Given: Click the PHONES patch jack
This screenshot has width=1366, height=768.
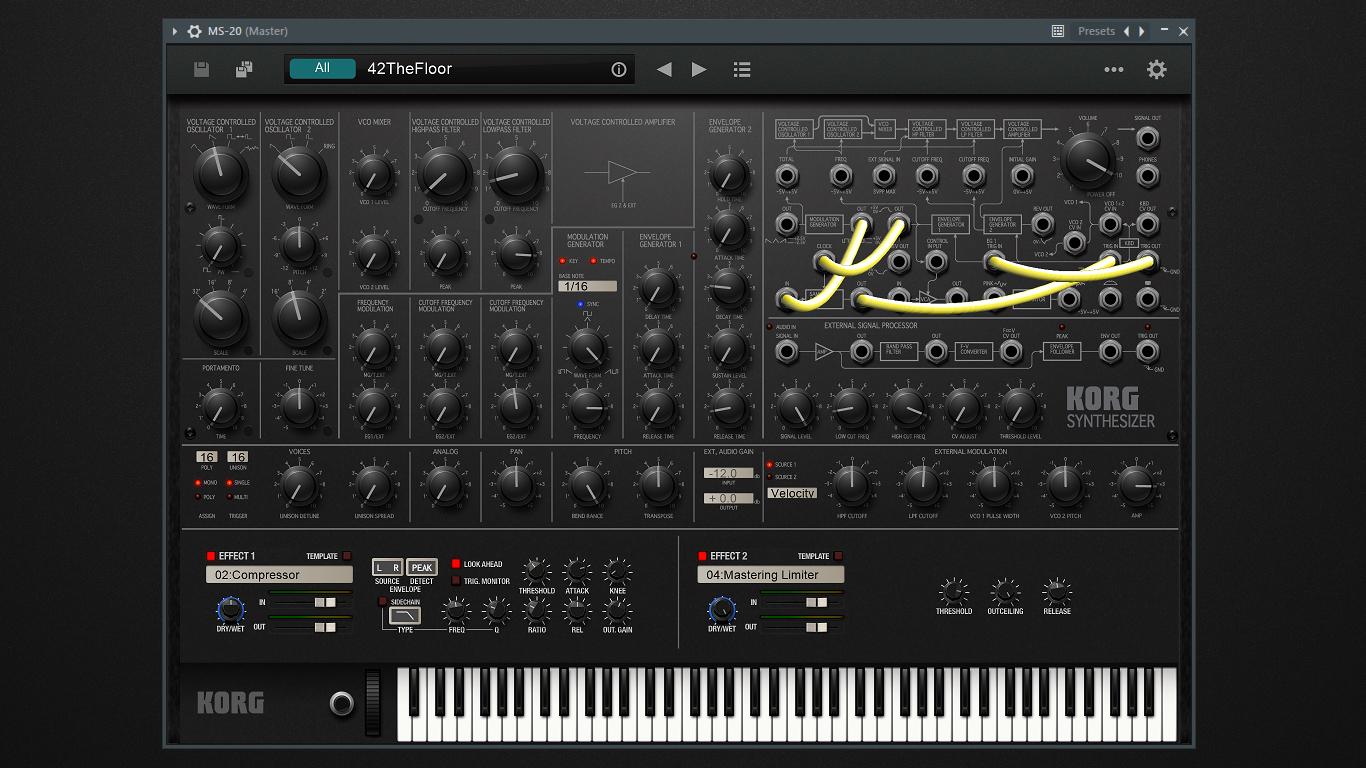Looking at the screenshot, I should tap(1148, 177).
